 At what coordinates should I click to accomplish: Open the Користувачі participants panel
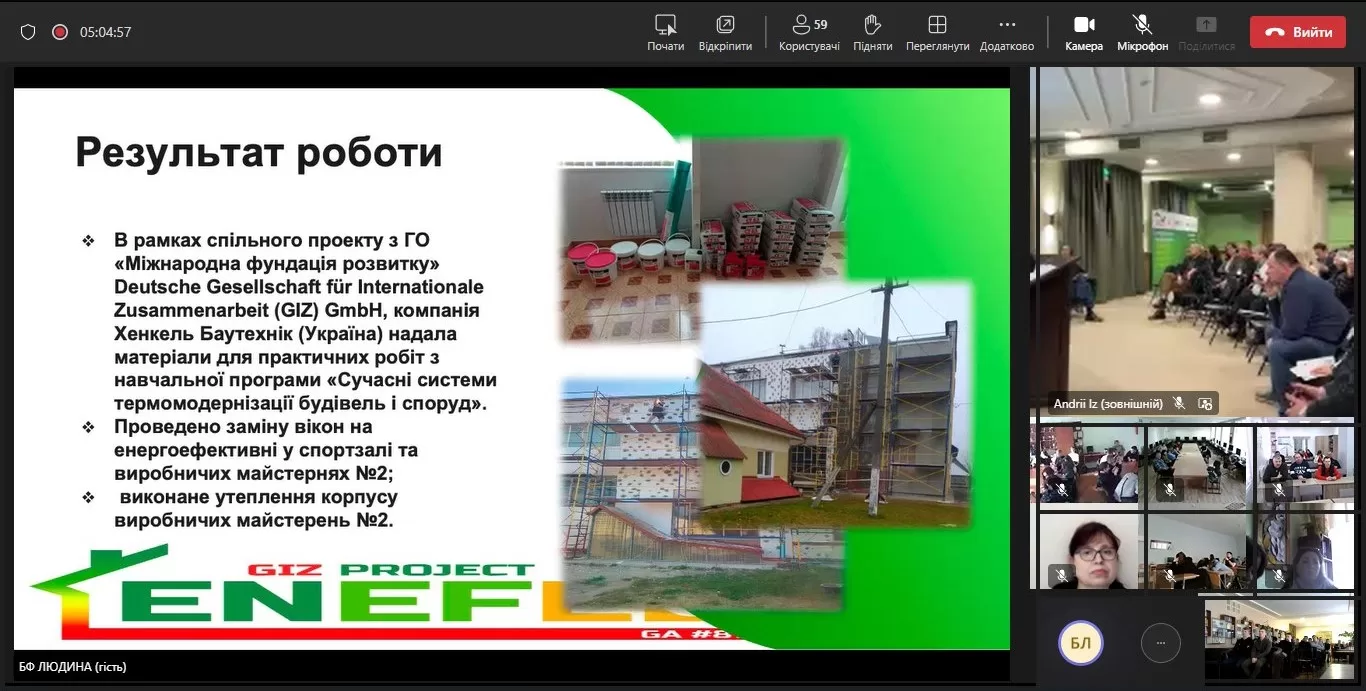(x=809, y=32)
